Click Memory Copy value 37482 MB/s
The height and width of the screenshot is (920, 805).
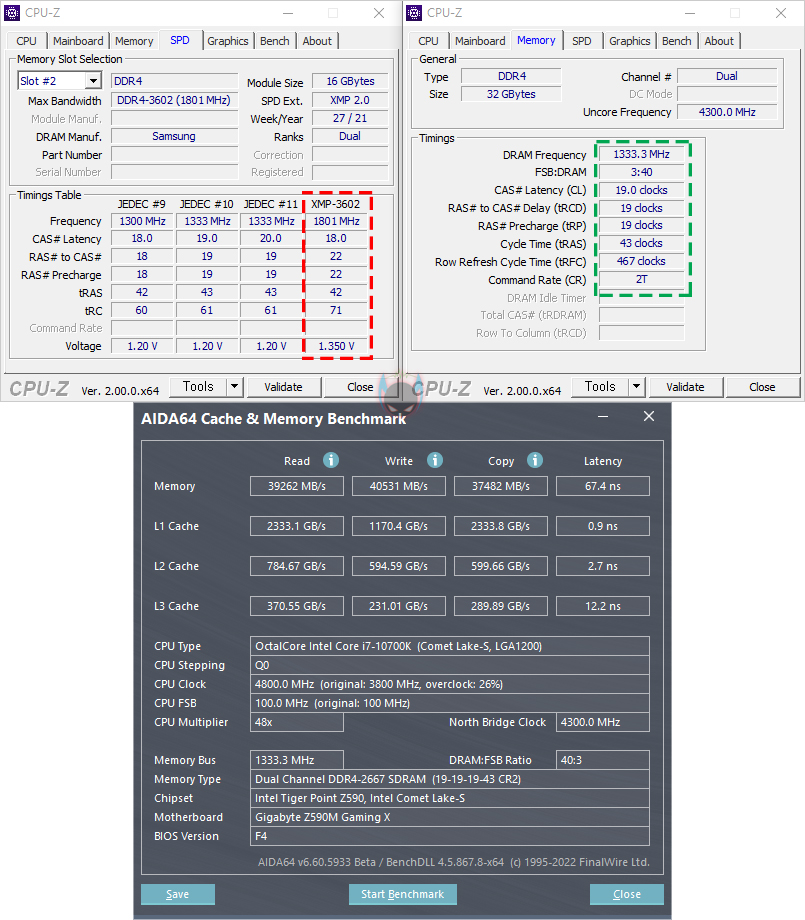pos(501,486)
